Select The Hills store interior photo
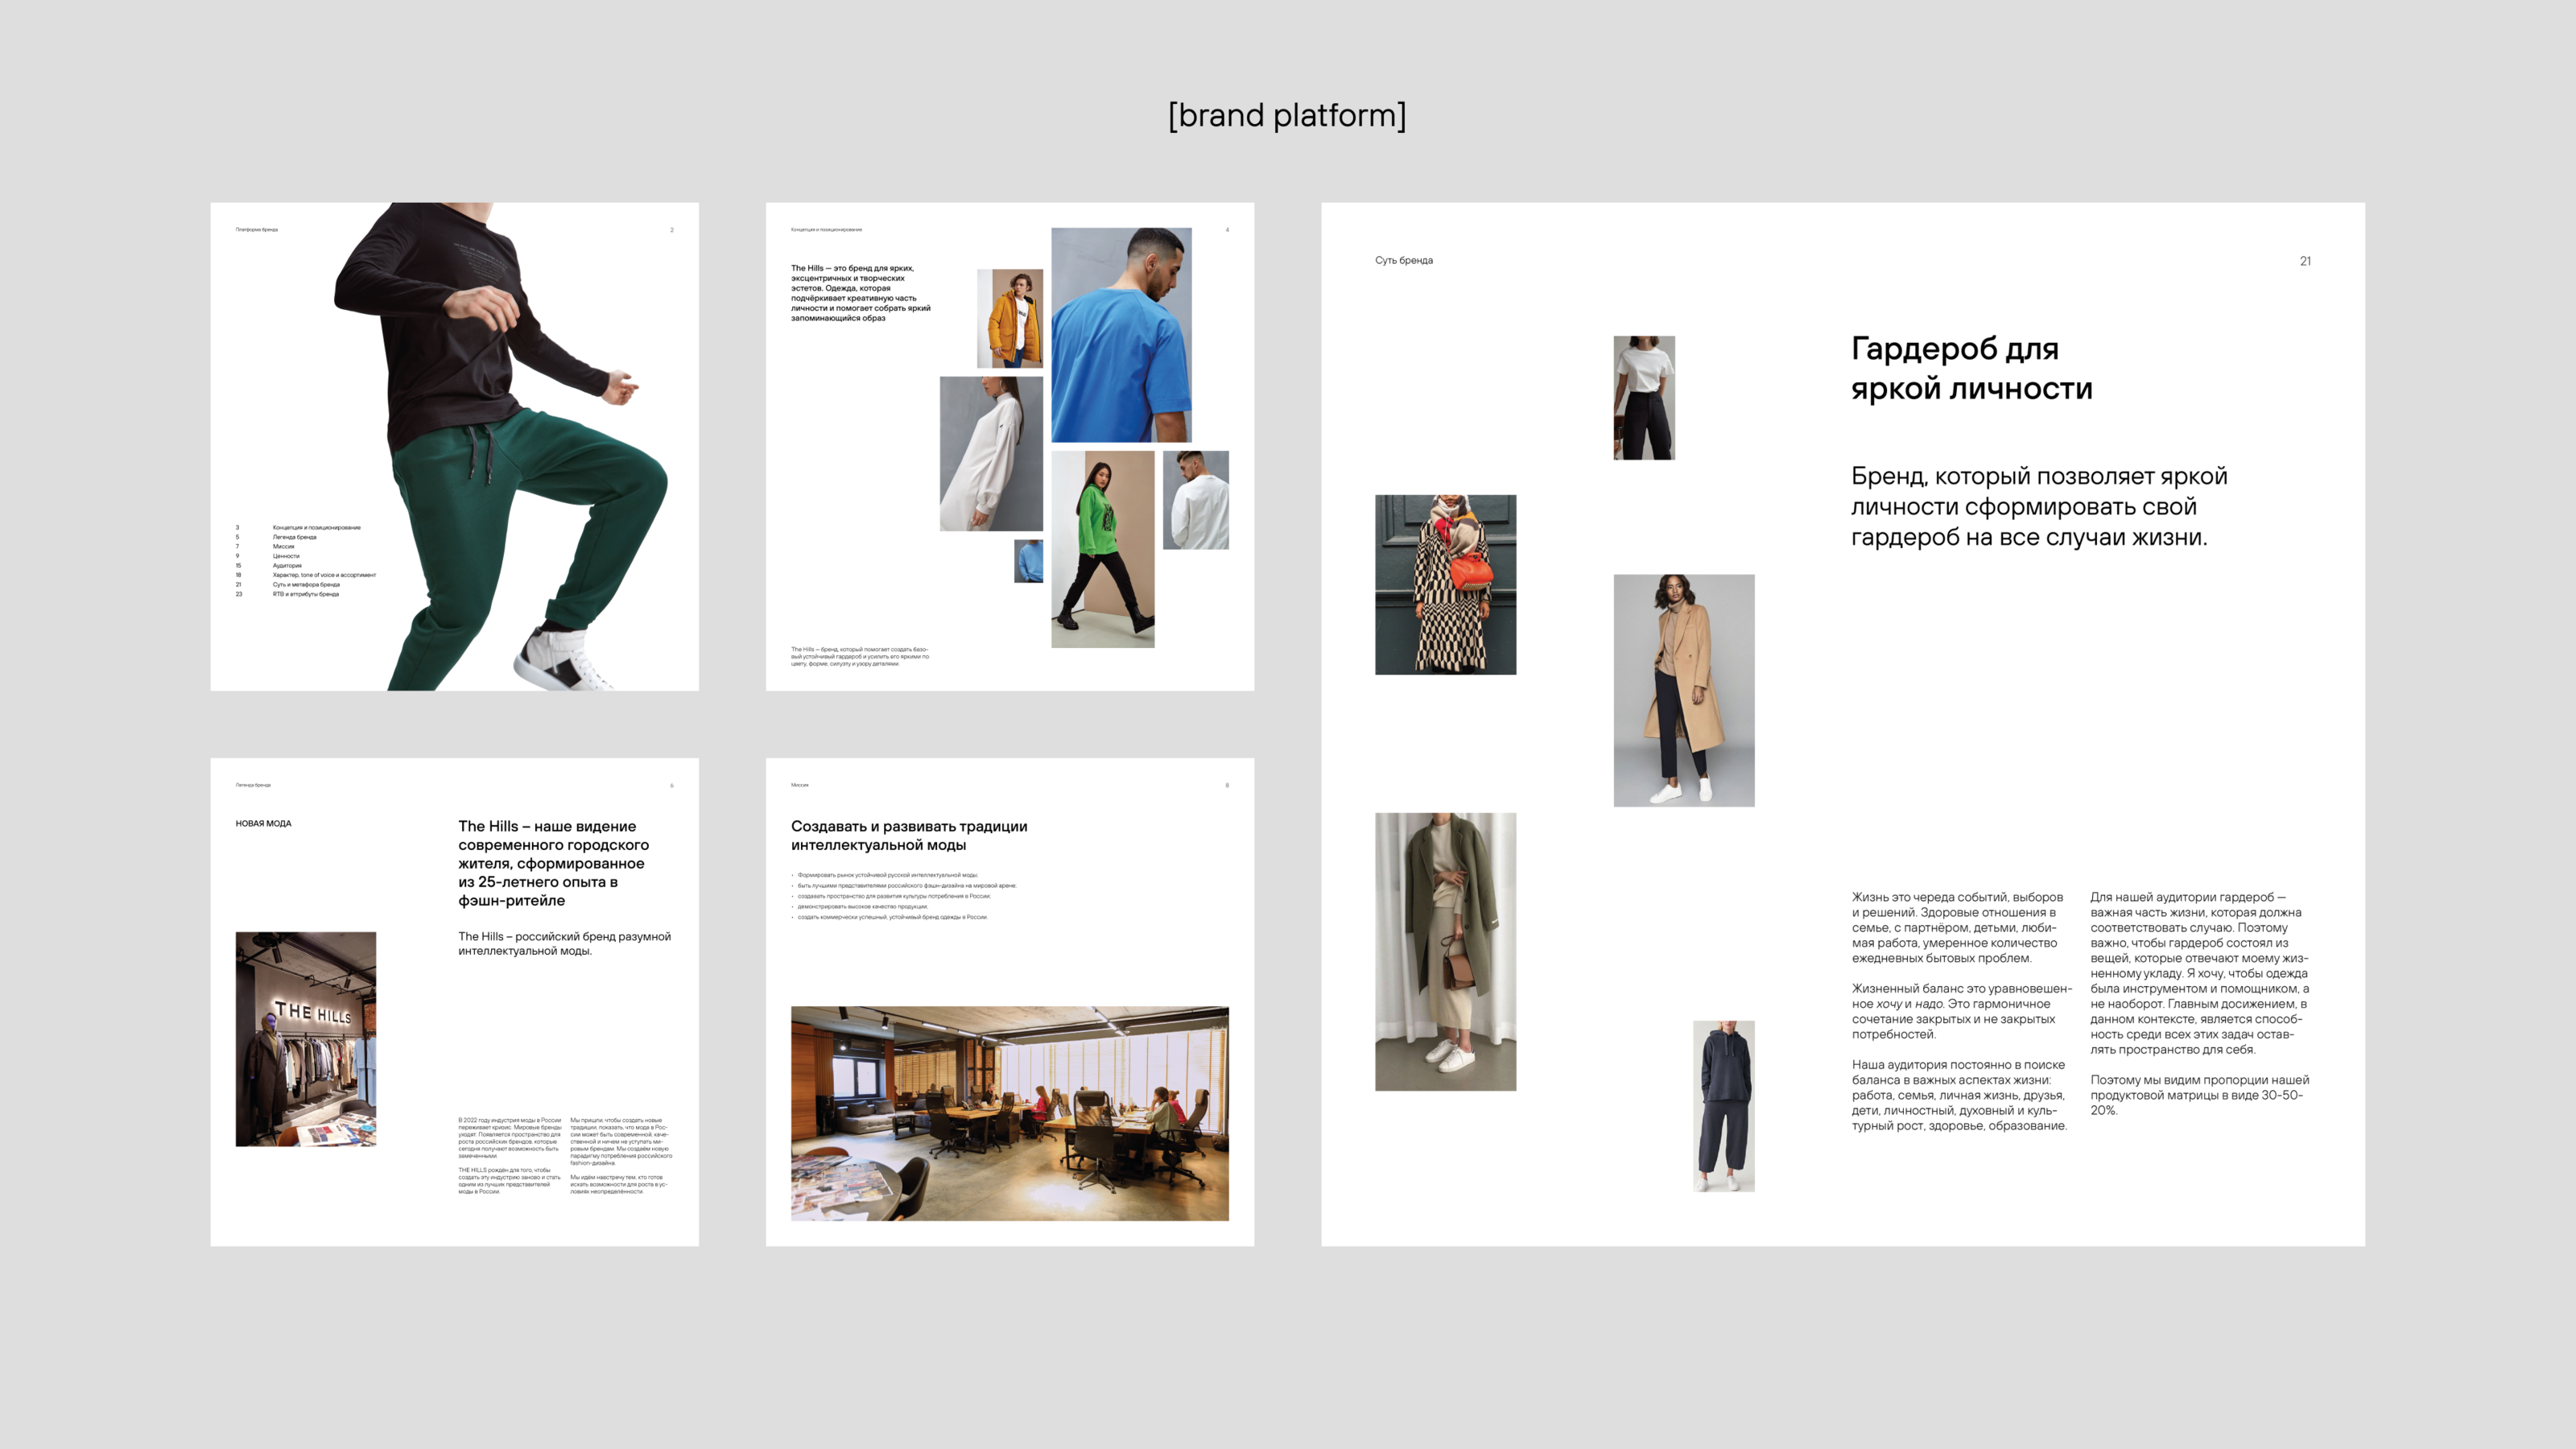This screenshot has width=2576, height=1449. click(x=305, y=1038)
